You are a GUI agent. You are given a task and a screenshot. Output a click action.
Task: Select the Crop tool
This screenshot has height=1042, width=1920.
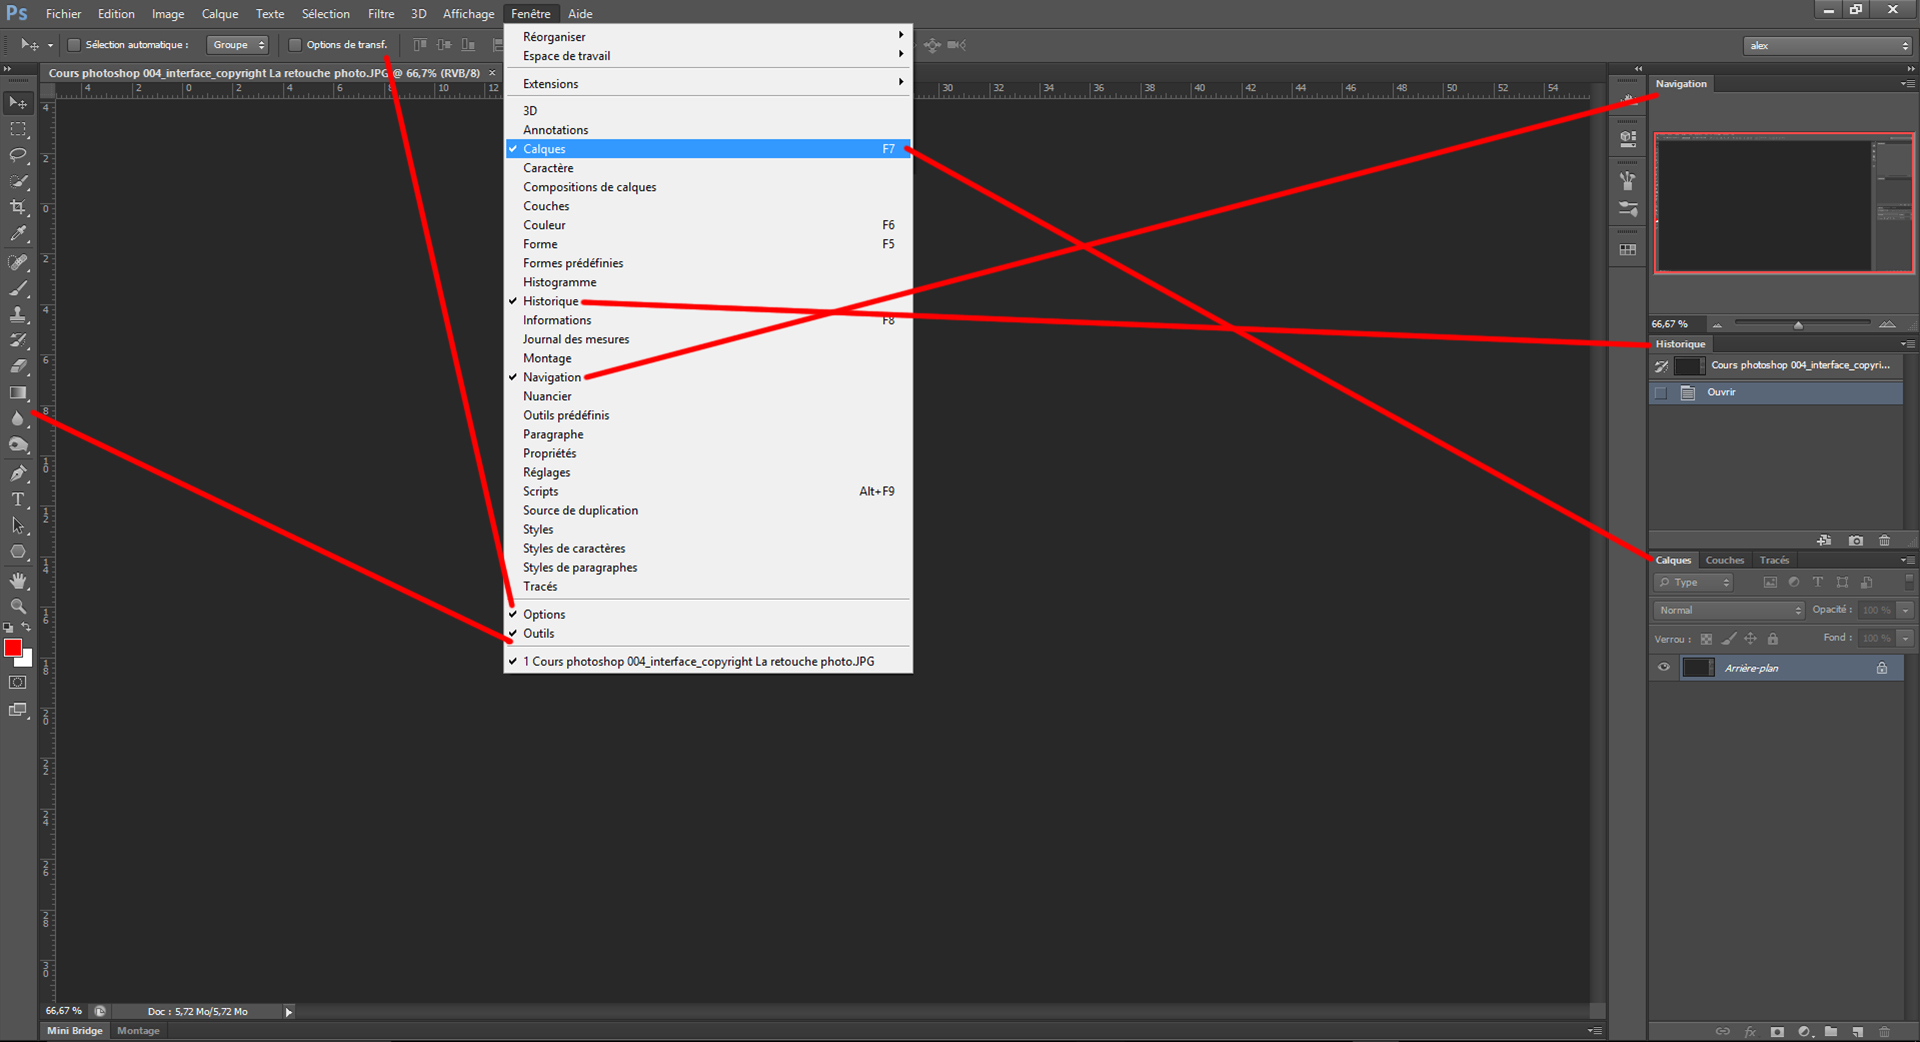click(18, 207)
